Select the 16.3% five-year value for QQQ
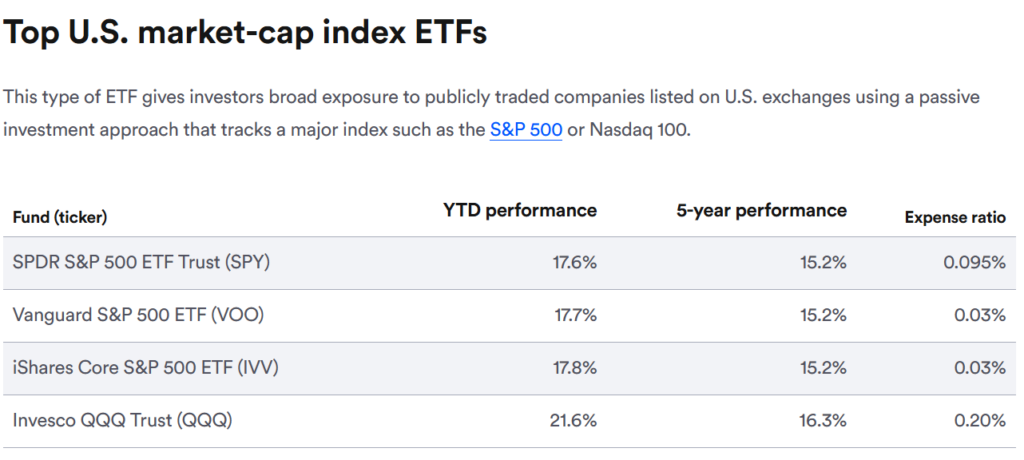 point(823,421)
